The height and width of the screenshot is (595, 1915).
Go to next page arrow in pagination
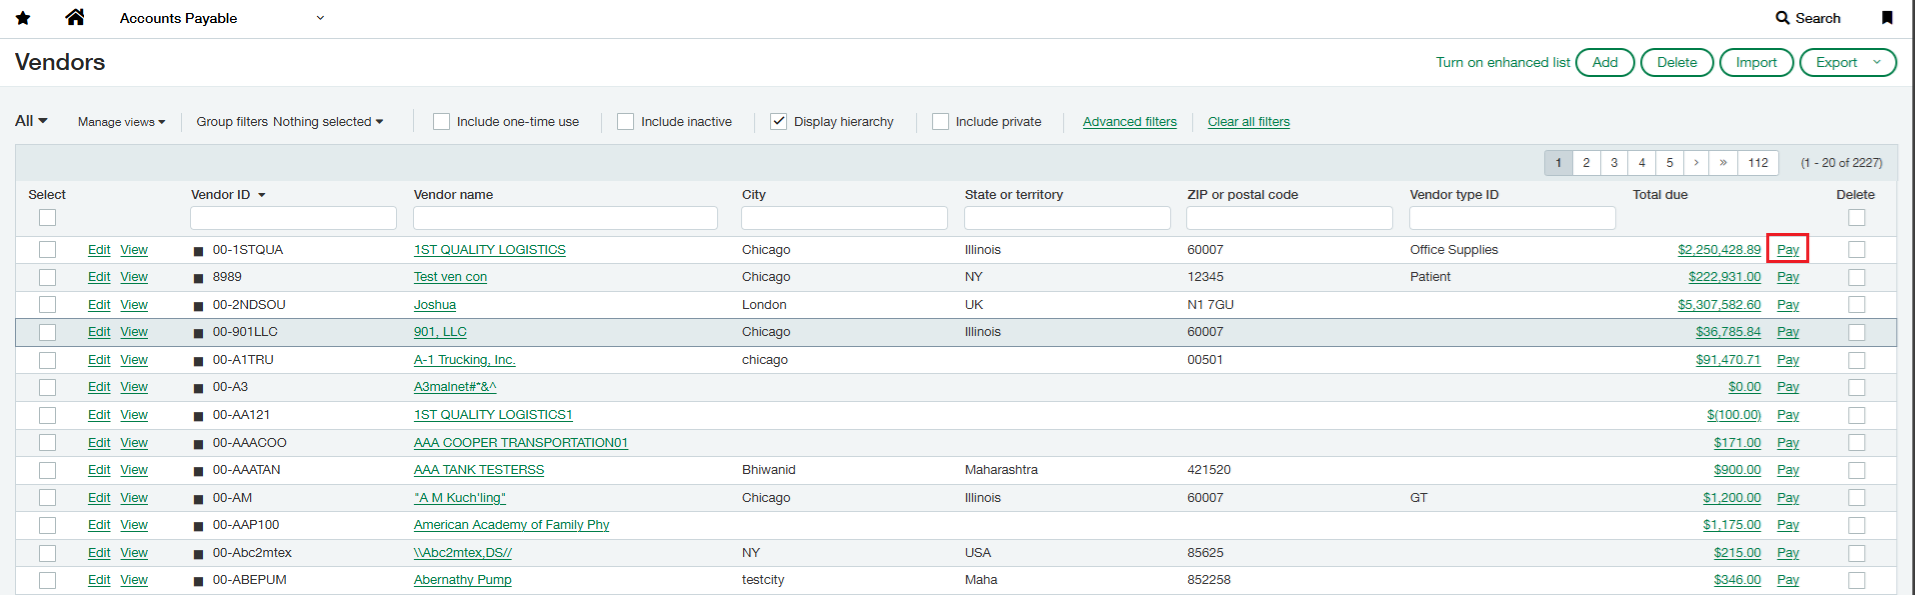(1696, 163)
